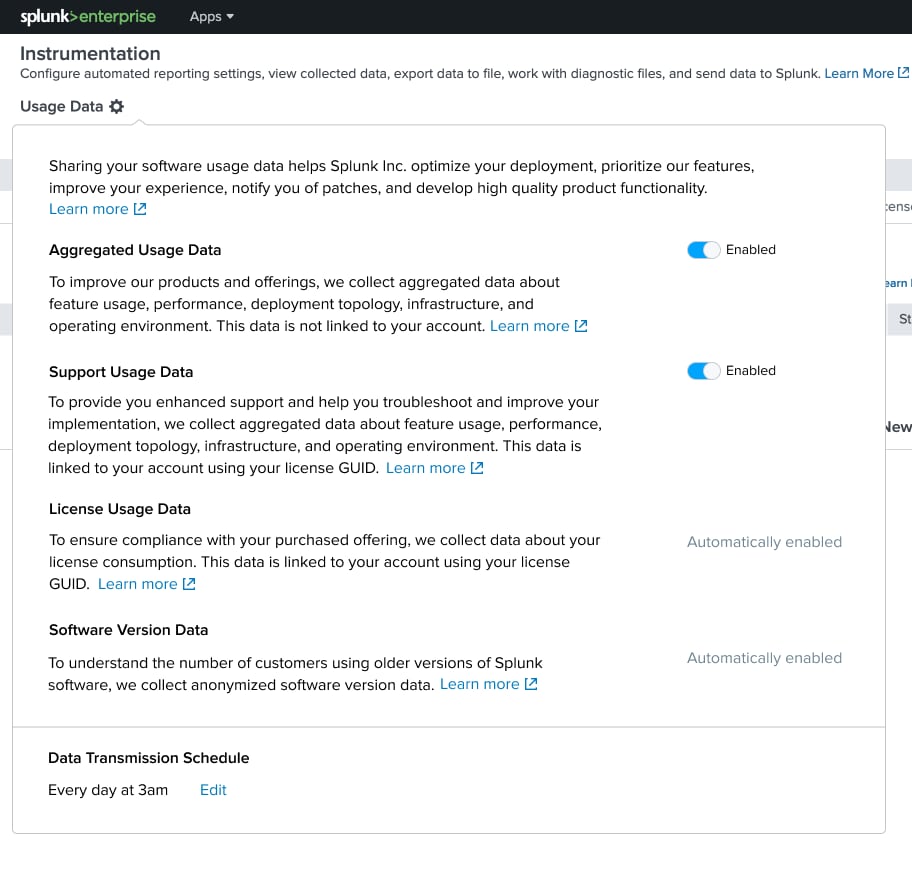This screenshot has width=912, height=894.
Task: Click 'Automatically enabled' beside Software Version Data
Action: [x=764, y=658]
